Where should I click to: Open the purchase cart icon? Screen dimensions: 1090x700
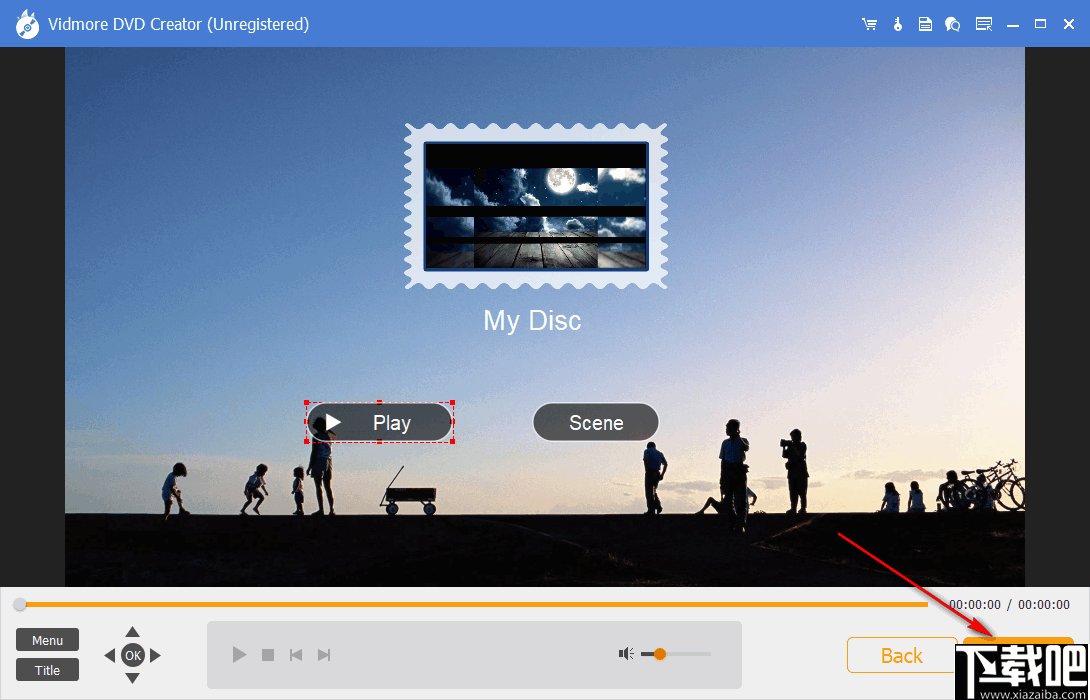pos(869,23)
